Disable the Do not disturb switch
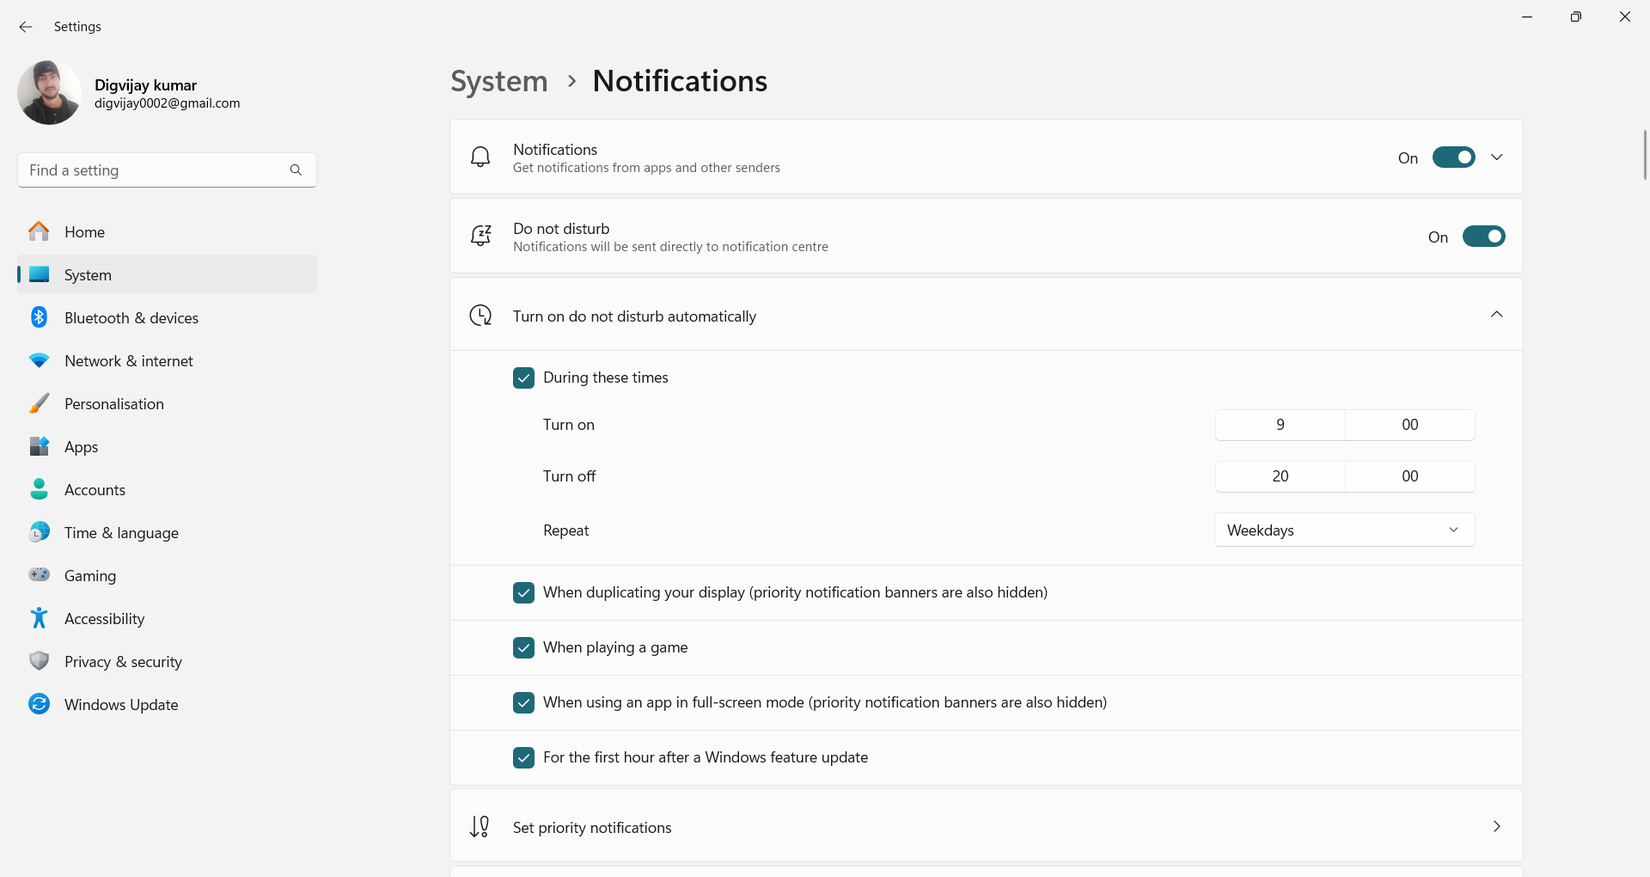Screen dimensions: 1650x877 [1483, 237]
